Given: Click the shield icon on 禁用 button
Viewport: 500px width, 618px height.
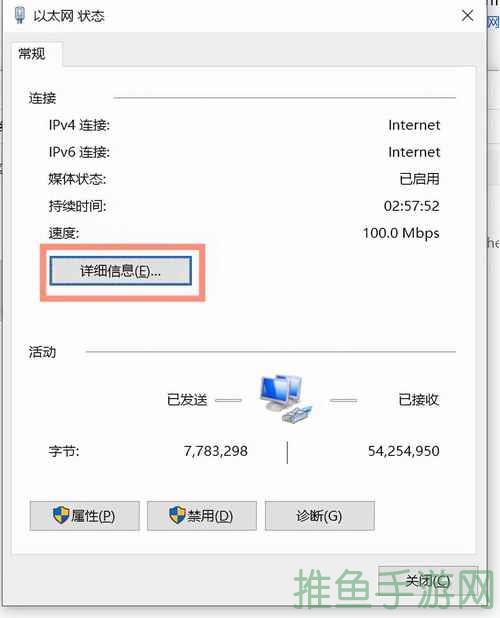Looking at the screenshot, I should [177, 515].
